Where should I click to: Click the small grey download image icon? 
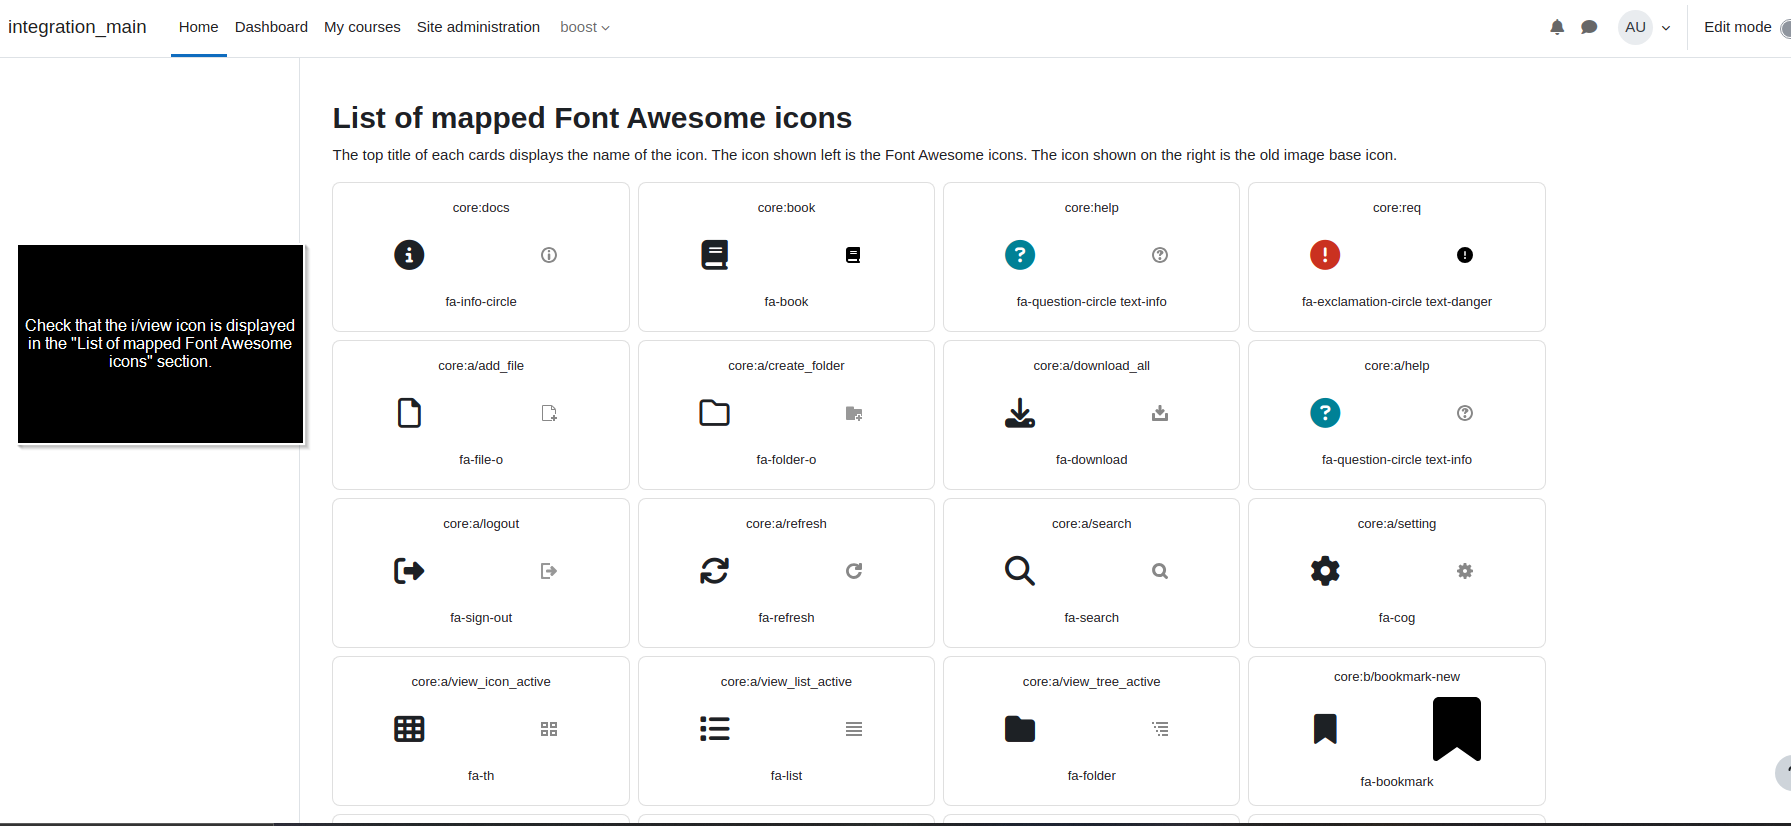coord(1160,413)
